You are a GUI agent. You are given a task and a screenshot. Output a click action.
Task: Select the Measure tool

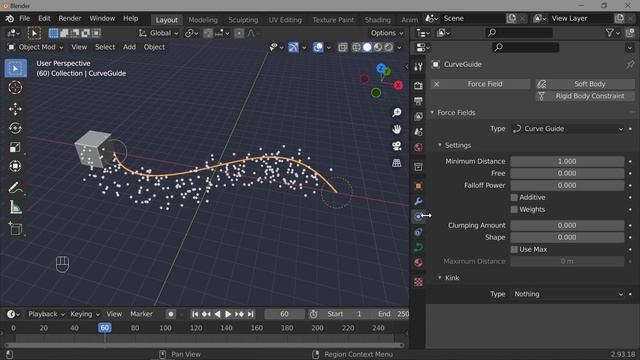tap(16, 207)
